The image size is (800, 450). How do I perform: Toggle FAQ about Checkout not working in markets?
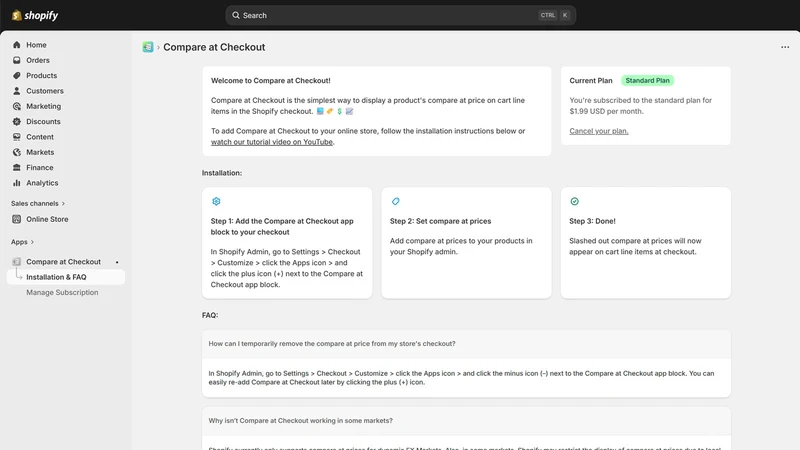(466, 421)
